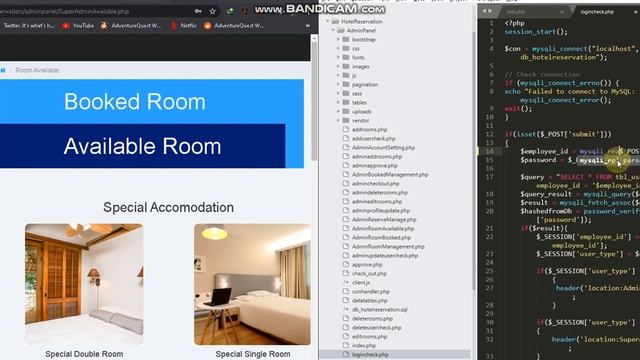
Task: Expand the fonts folder
Action: [x=338, y=58]
